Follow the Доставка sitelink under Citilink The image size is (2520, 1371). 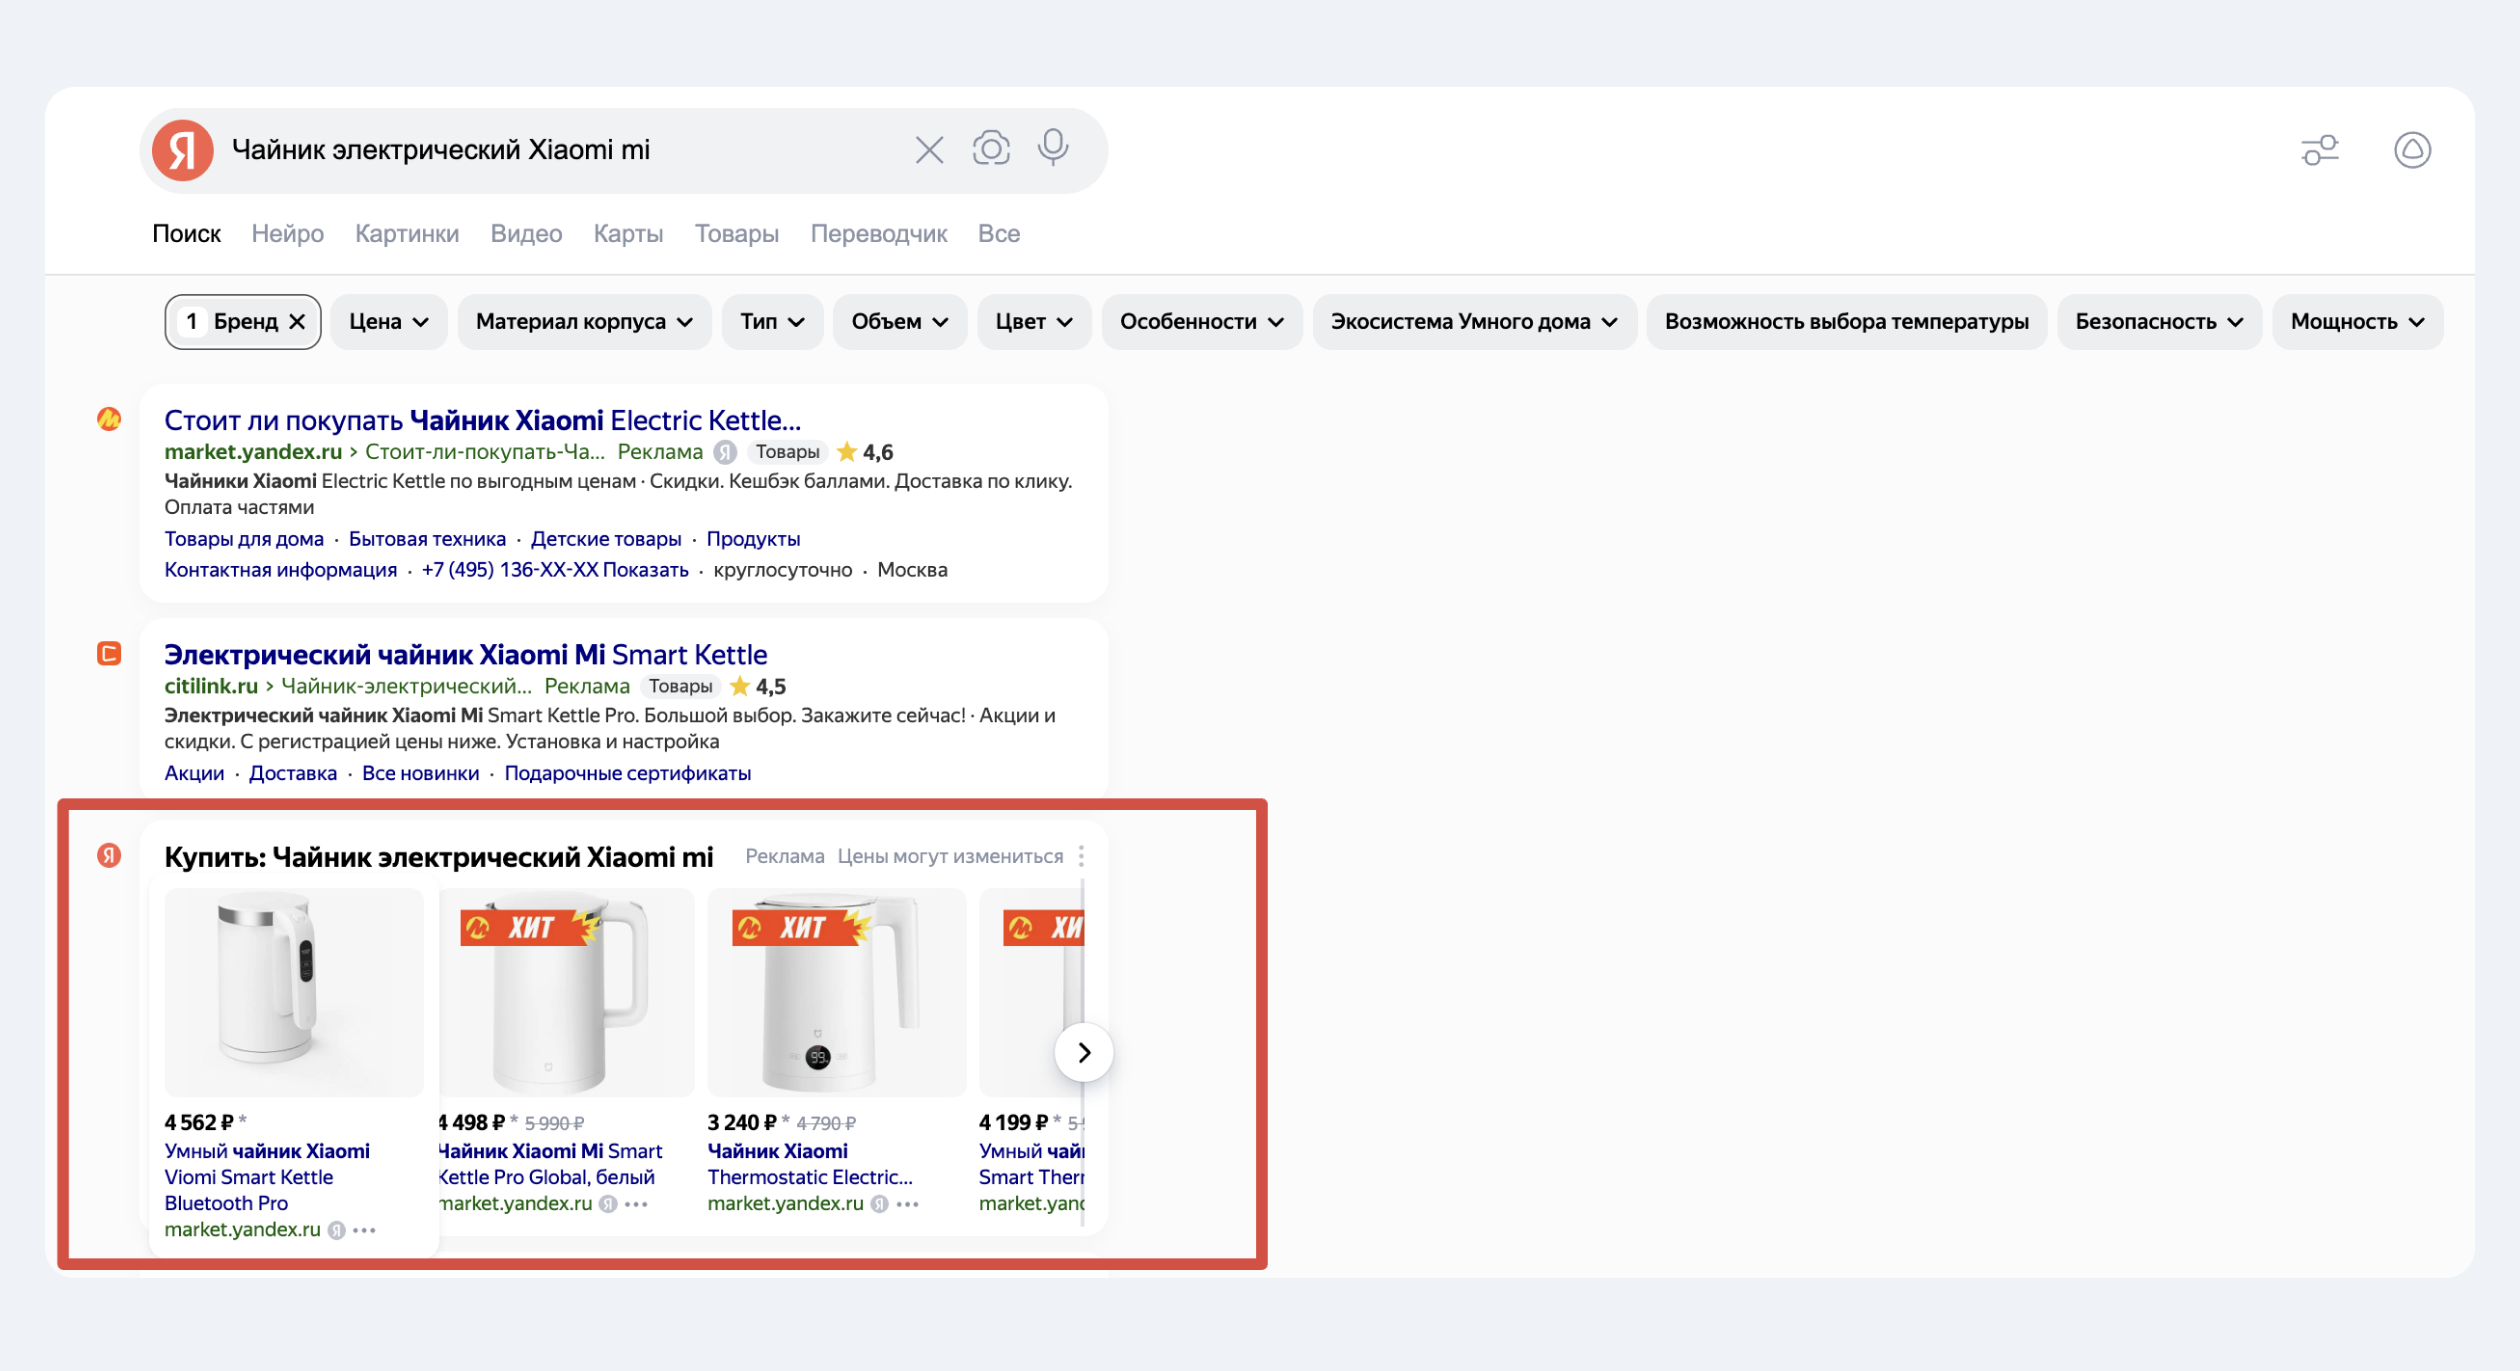pyautogui.click(x=293, y=773)
